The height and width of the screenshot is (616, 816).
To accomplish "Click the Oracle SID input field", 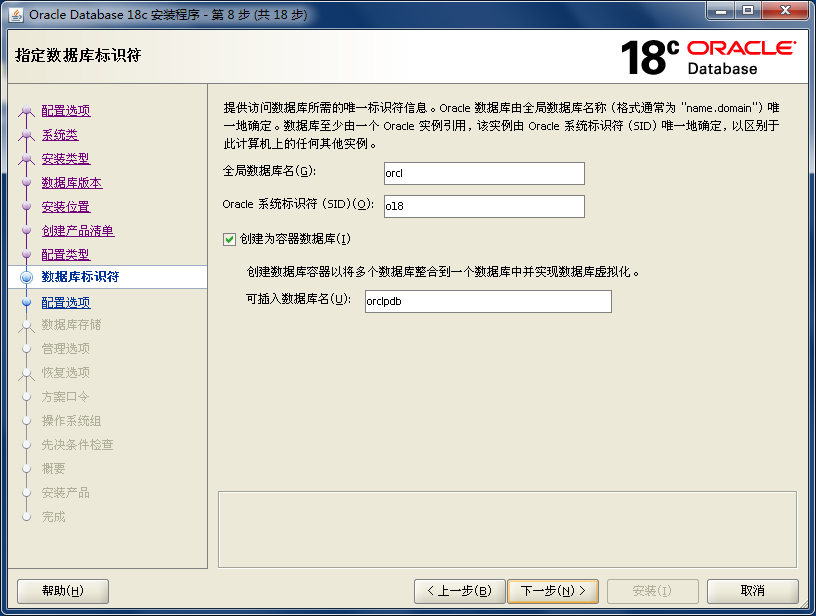I will (484, 206).
